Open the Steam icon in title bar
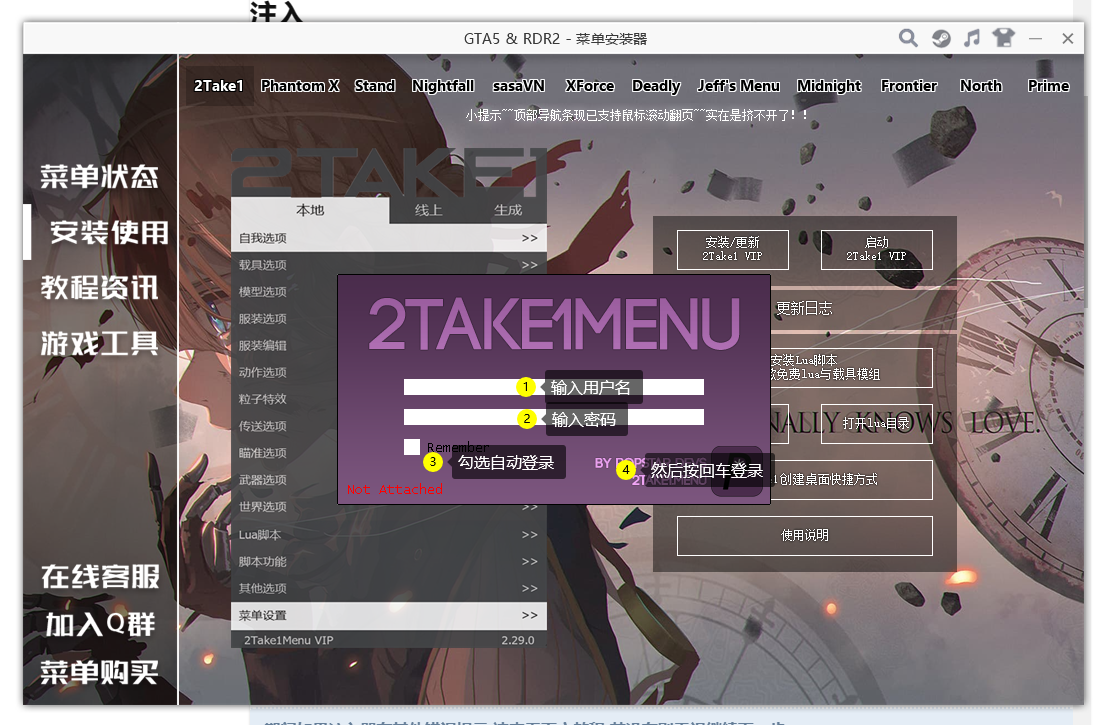Image resolution: width=1116 pixels, height=725 pixels. (x=941, y=38)
